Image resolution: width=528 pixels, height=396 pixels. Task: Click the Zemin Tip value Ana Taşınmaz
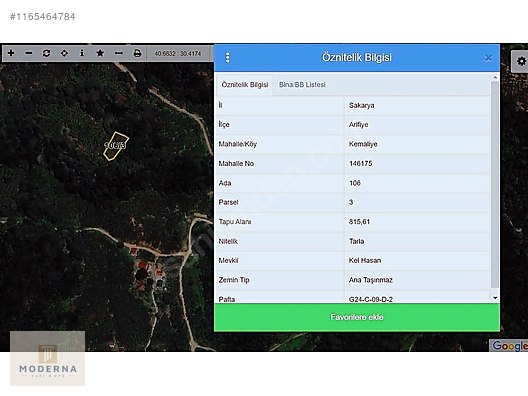pos(371,280)
